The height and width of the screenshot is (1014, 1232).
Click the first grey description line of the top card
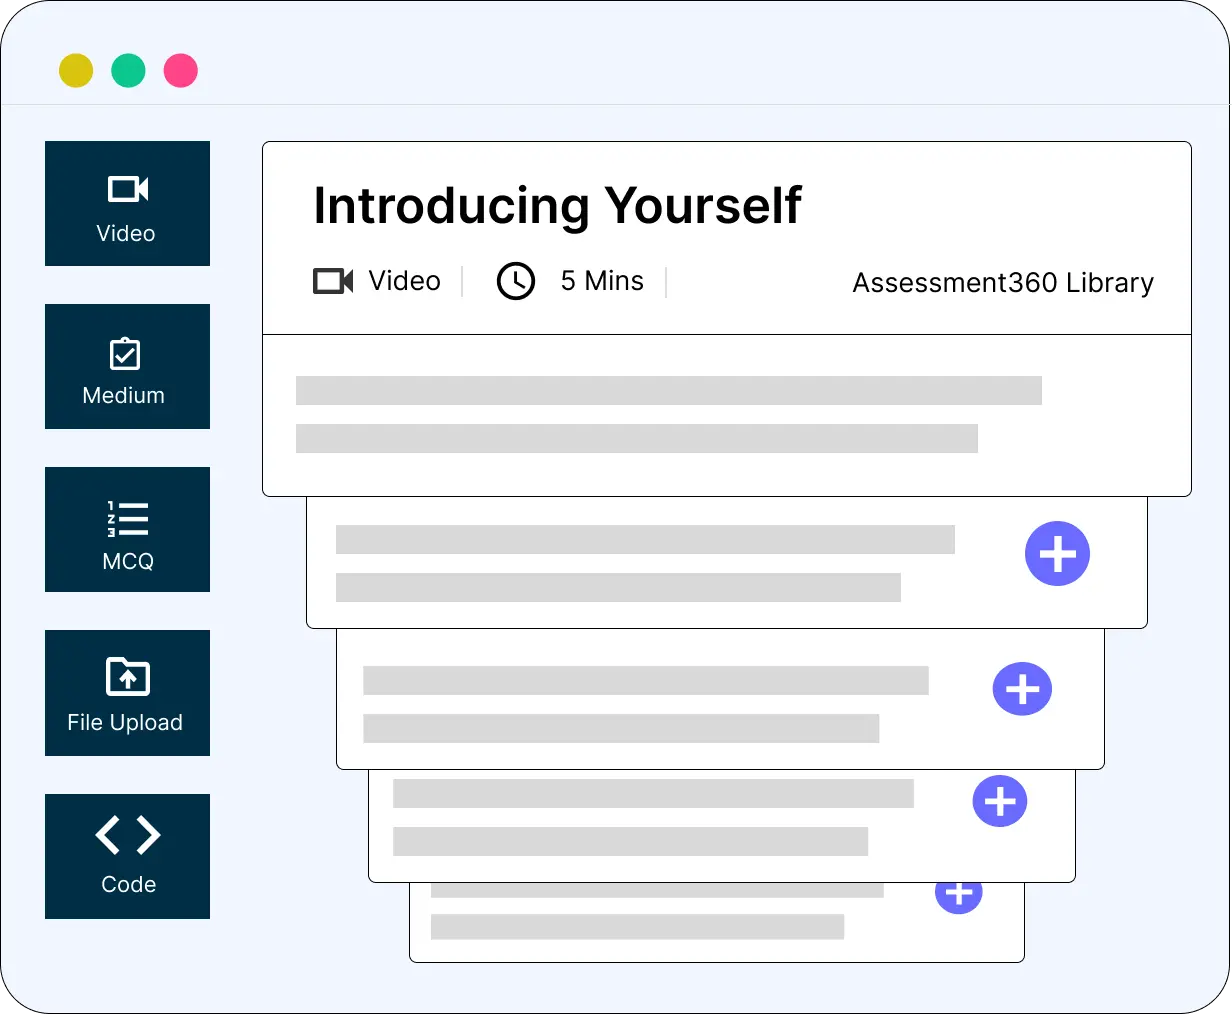(x=668, y=390)
